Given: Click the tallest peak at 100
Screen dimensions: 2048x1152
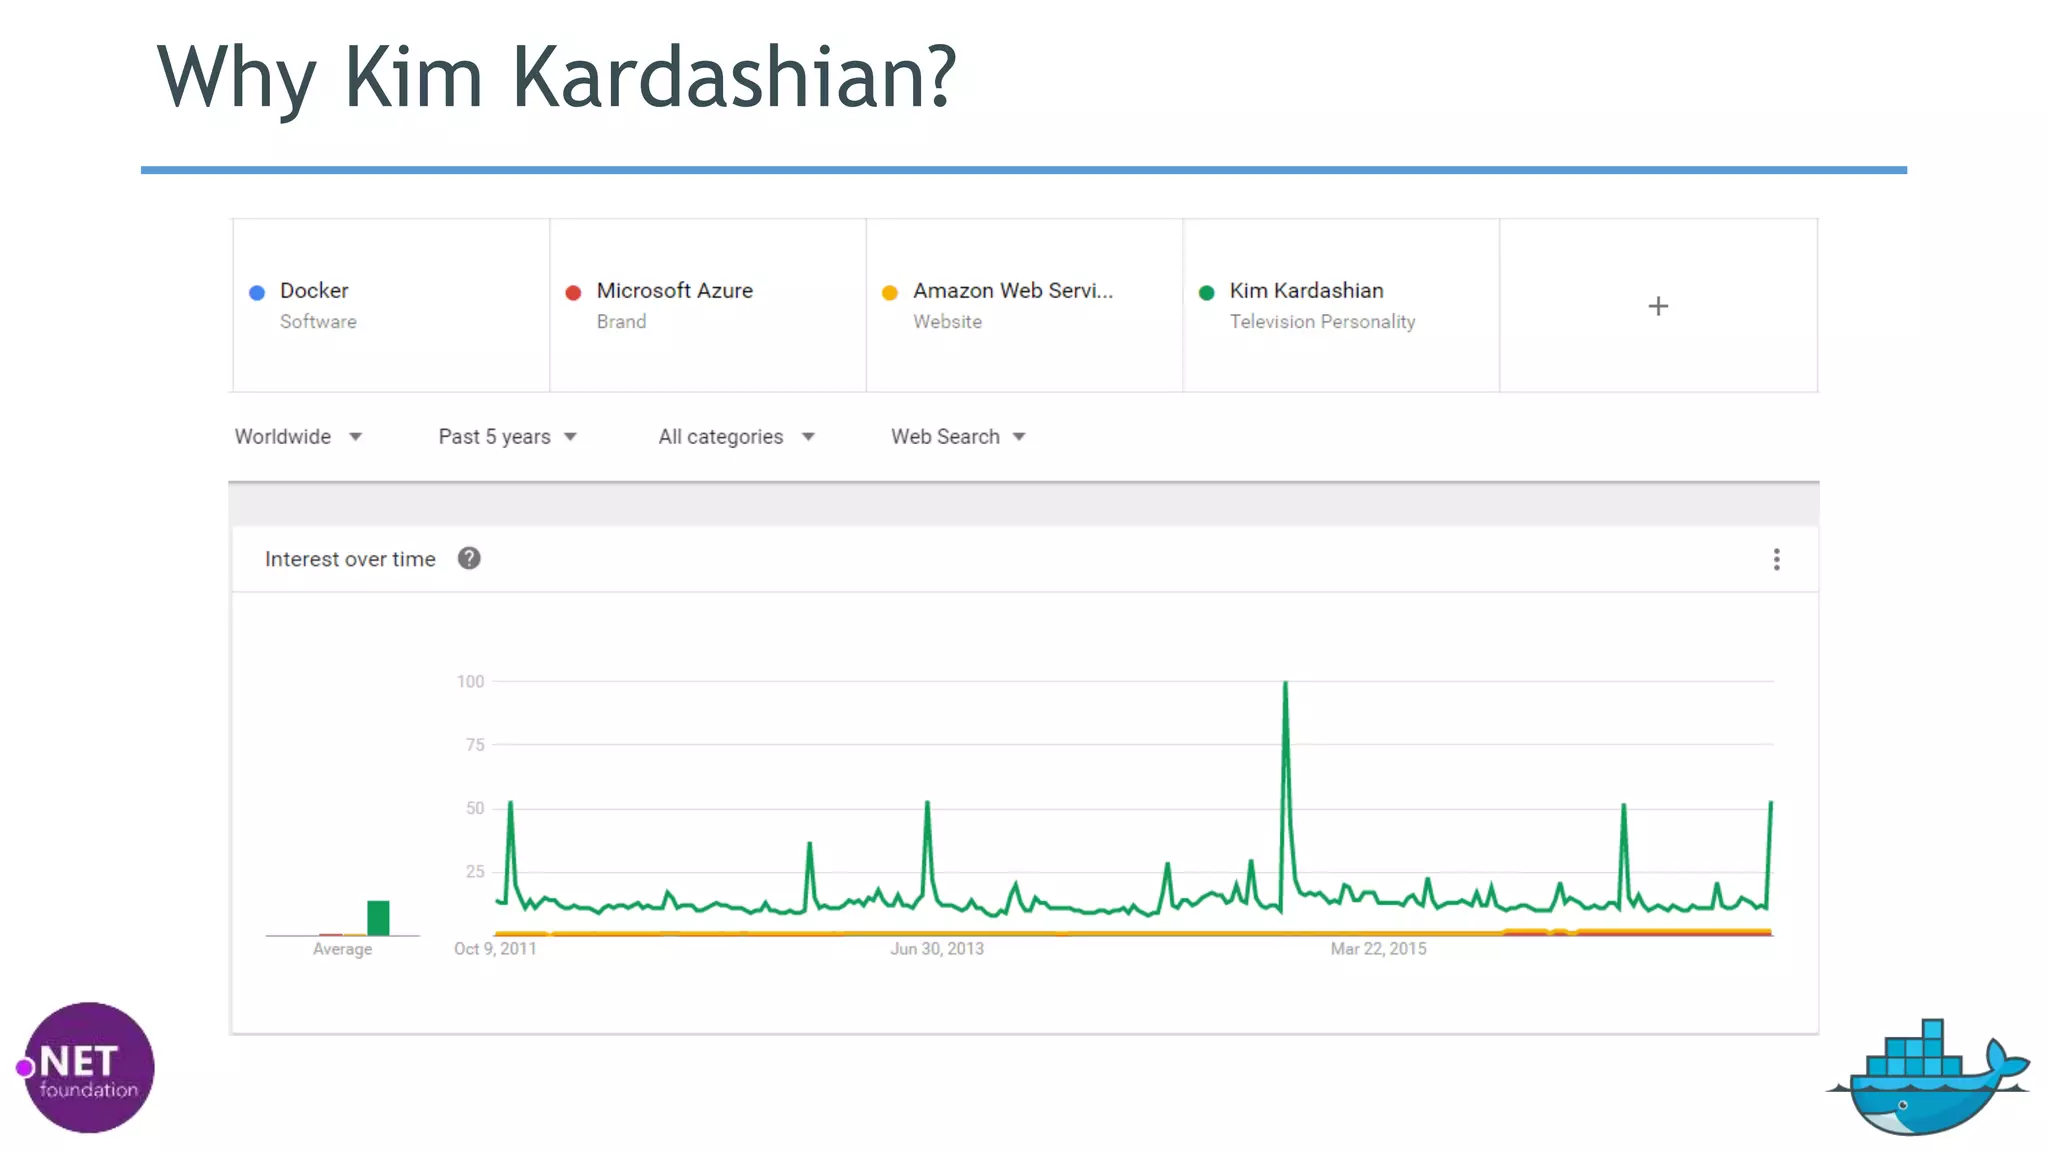Looking at the screenshot, I should click(x=1285, y=684).
